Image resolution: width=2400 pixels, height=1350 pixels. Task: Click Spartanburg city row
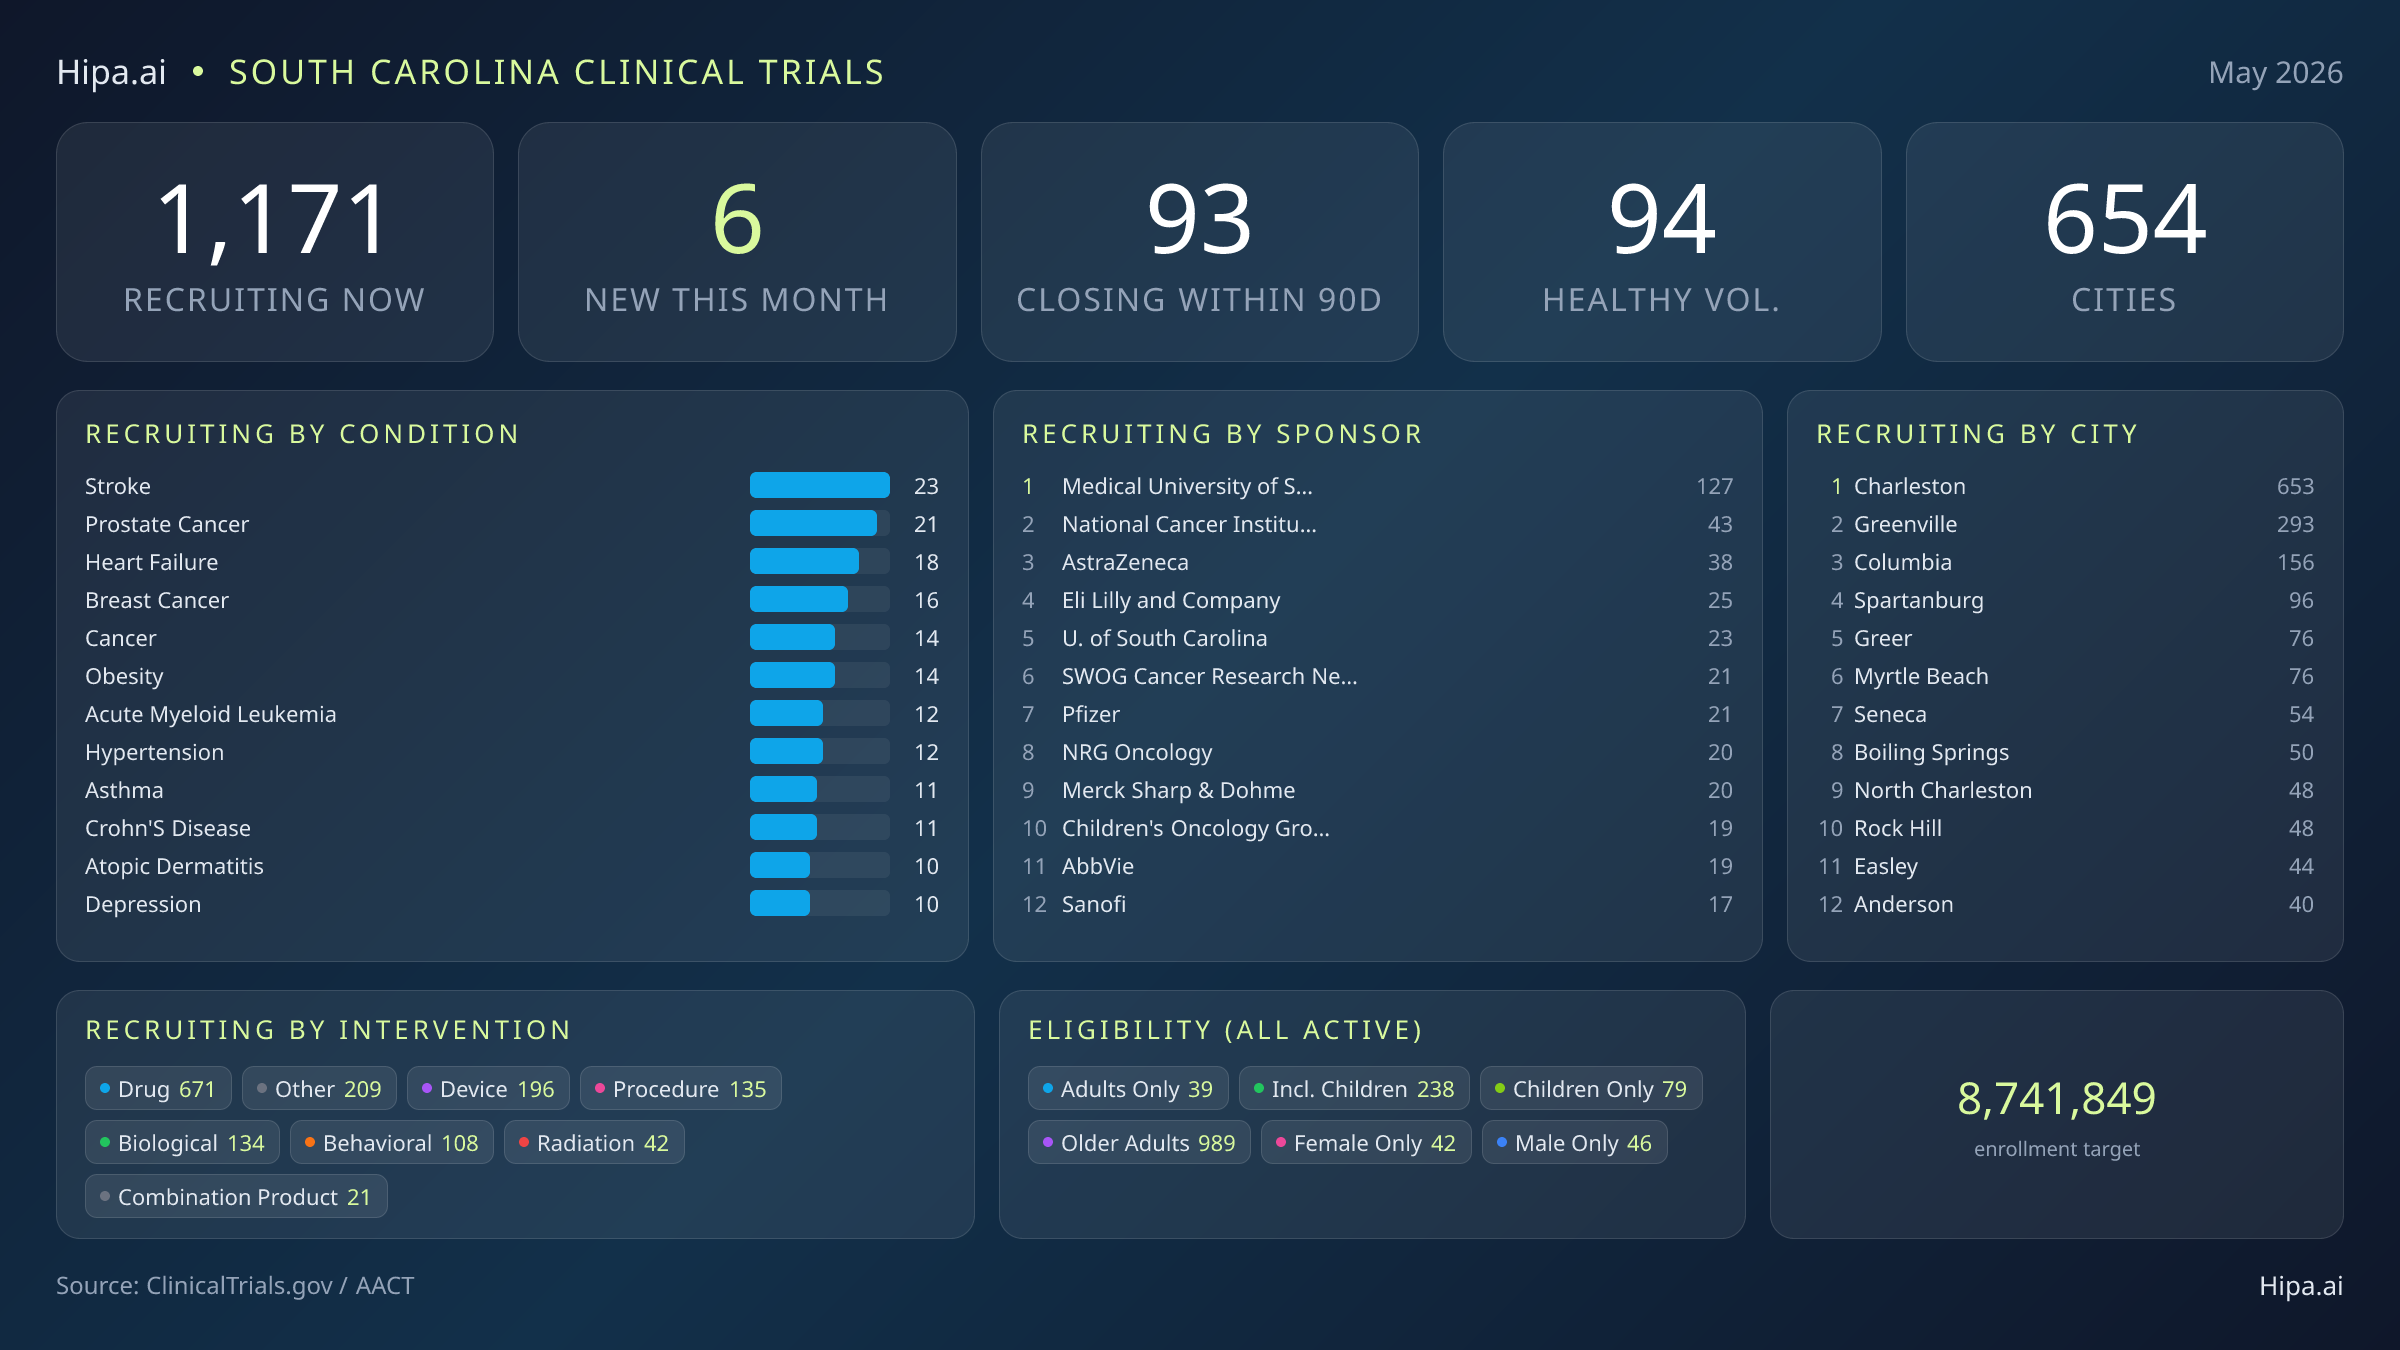coord(2065,600)
